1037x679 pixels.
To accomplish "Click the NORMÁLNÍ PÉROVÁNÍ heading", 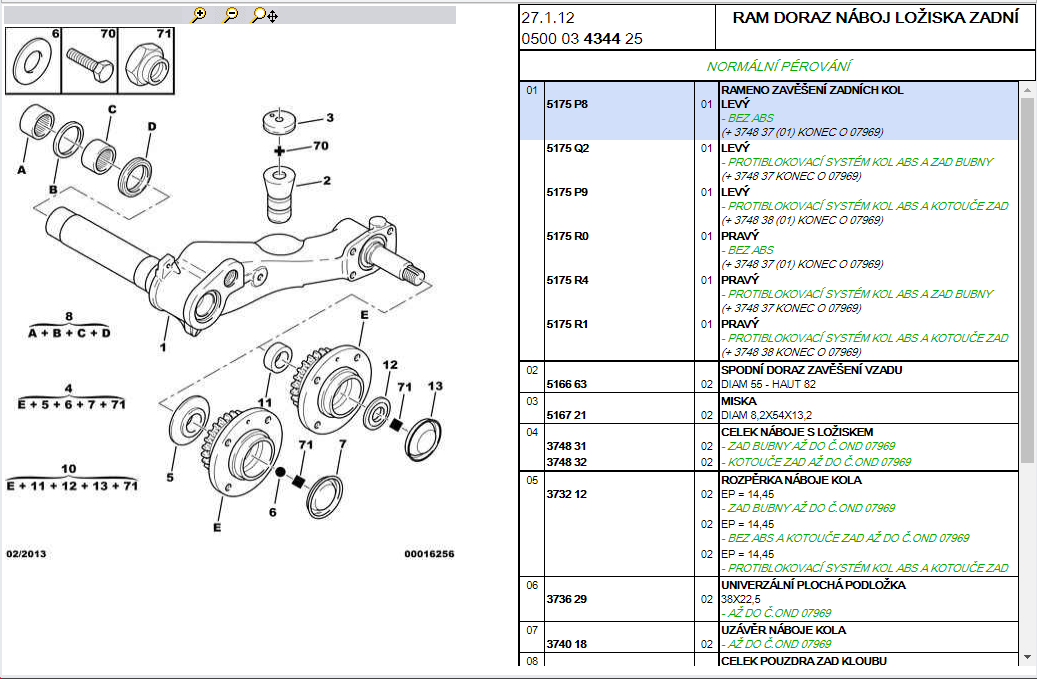I will [x=778, y=66].
